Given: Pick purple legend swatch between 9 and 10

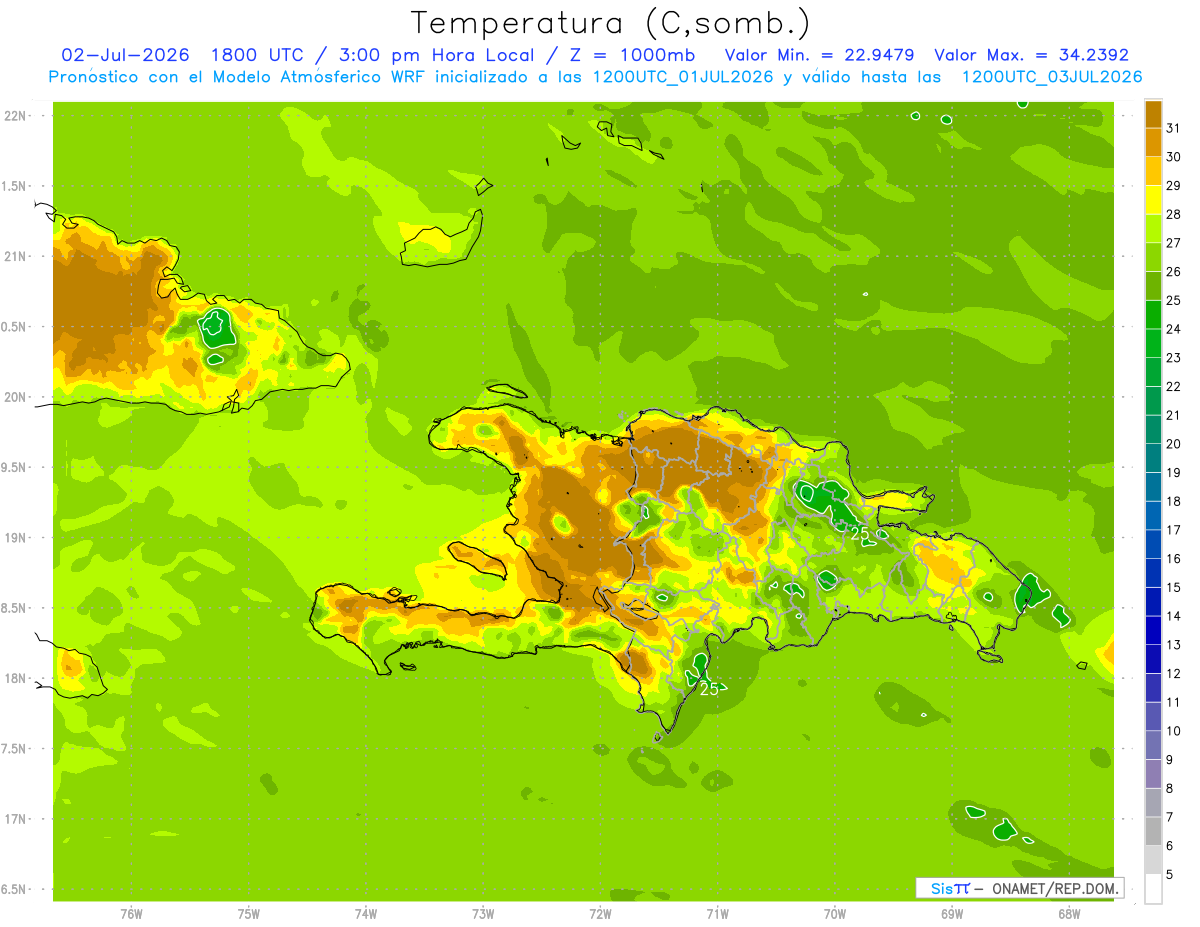Looking at the screenshot, I should click(1153, 745).
